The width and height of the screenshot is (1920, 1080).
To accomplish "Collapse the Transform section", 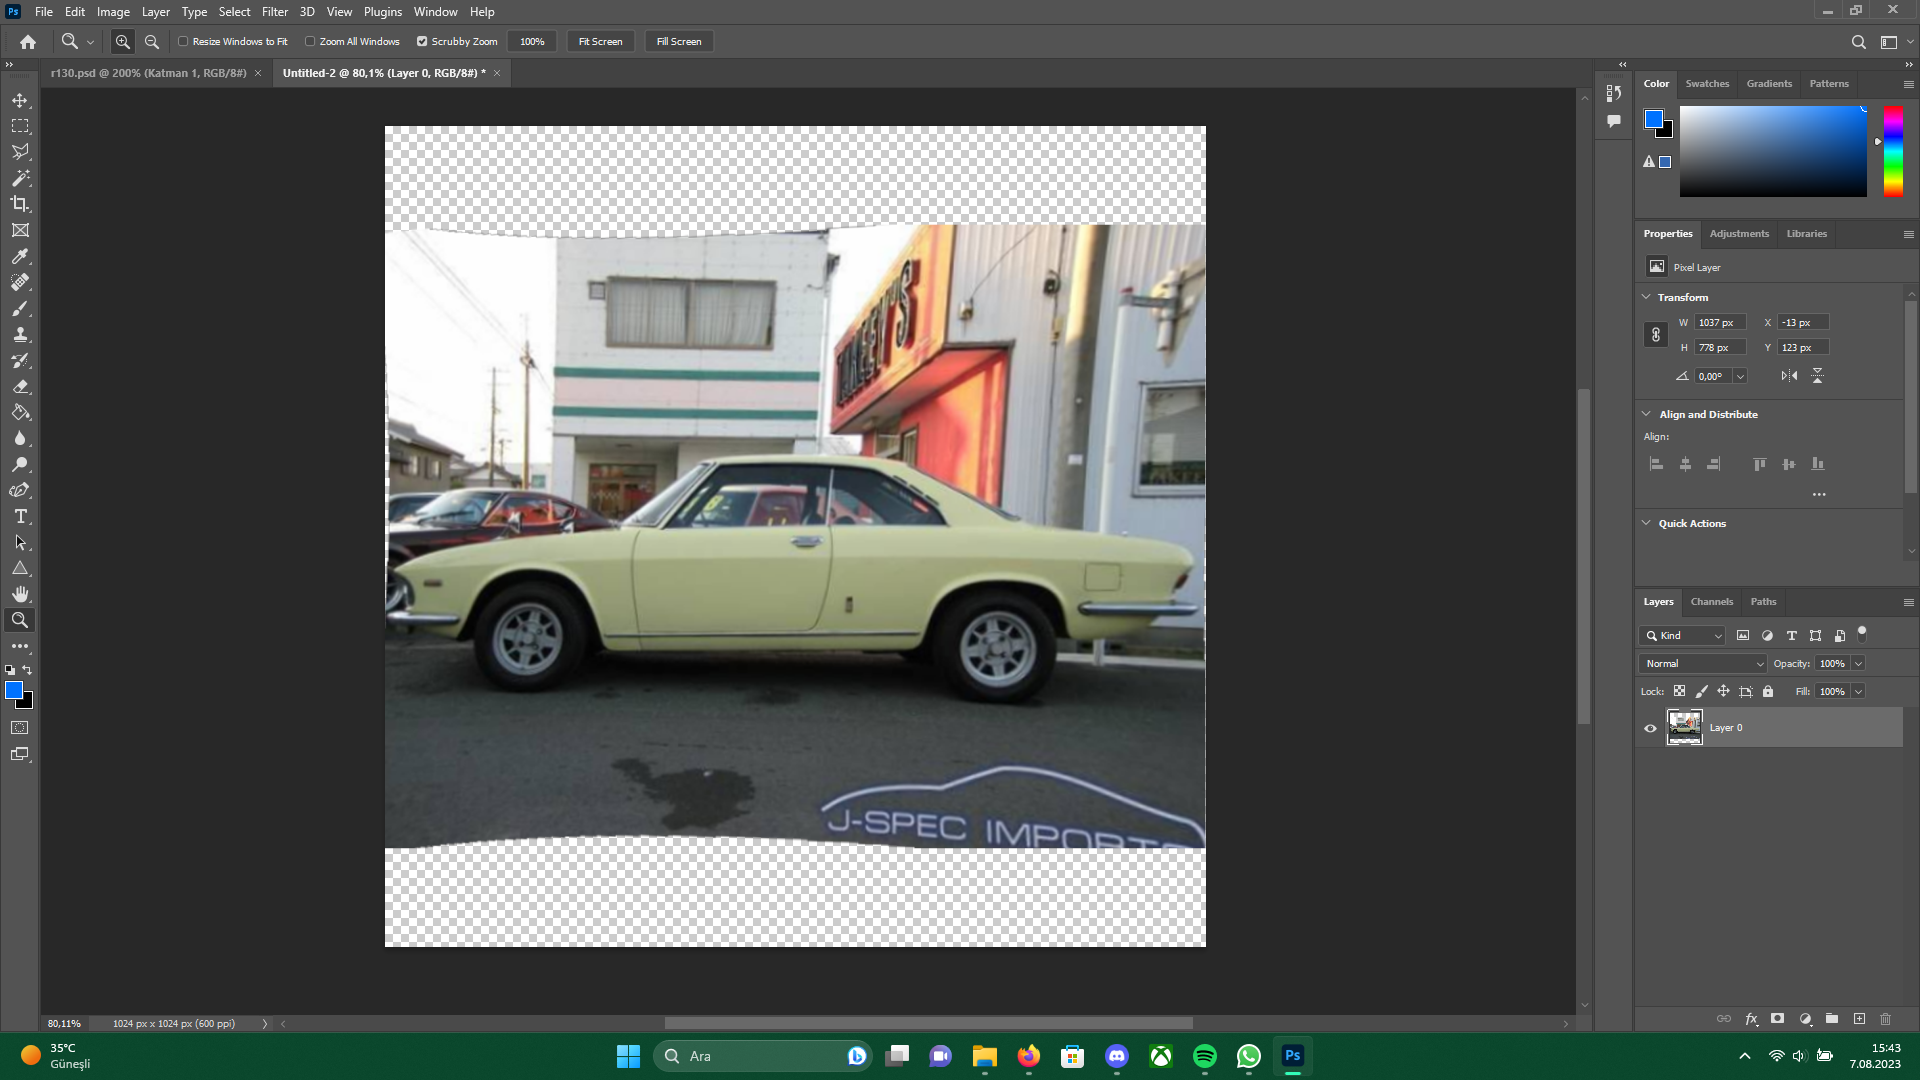I will pos(1647,297).
